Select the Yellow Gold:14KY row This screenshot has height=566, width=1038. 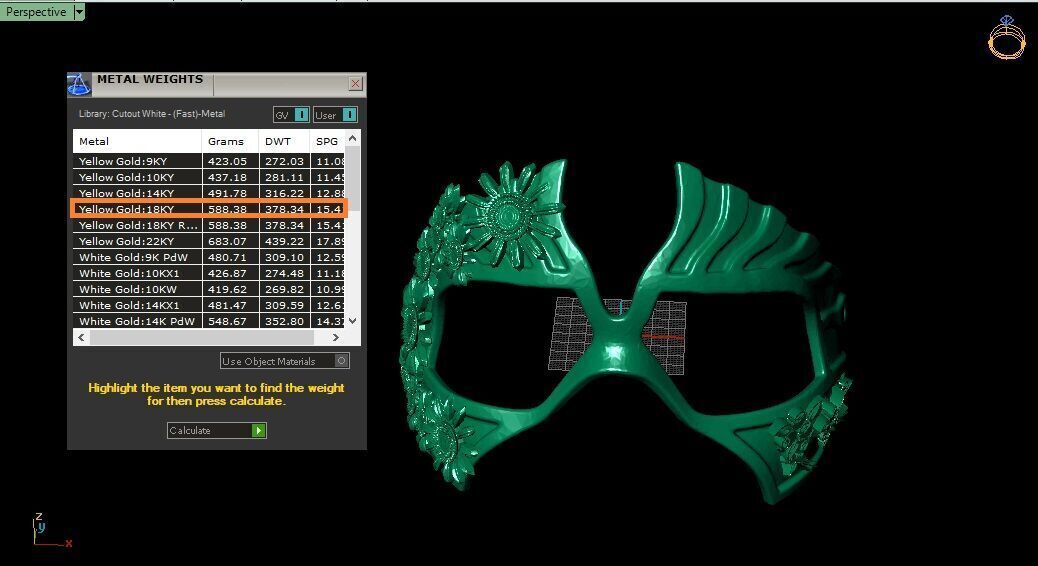coord(209,193)
